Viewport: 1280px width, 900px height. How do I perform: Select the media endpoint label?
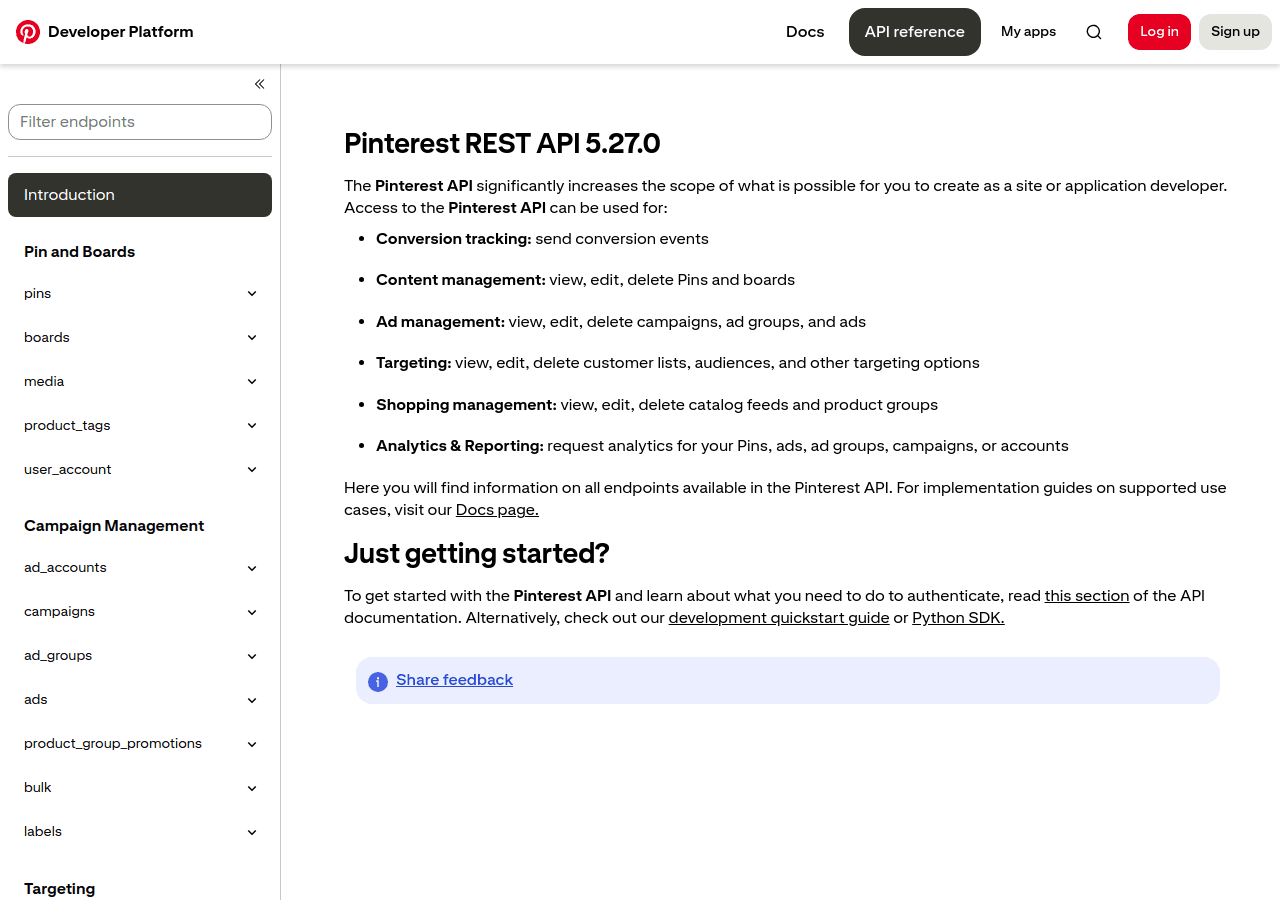(x=44, y=382)
